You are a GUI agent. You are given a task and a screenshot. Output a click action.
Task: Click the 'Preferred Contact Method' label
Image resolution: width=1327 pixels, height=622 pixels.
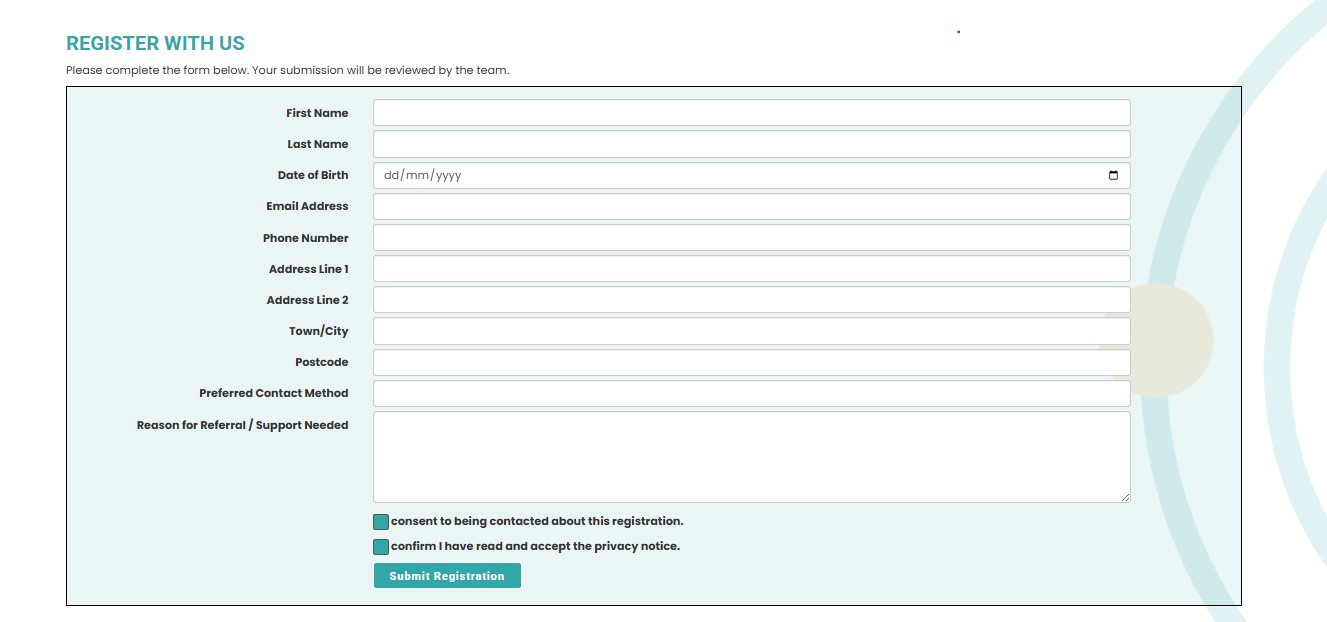[x=274, y=393]
